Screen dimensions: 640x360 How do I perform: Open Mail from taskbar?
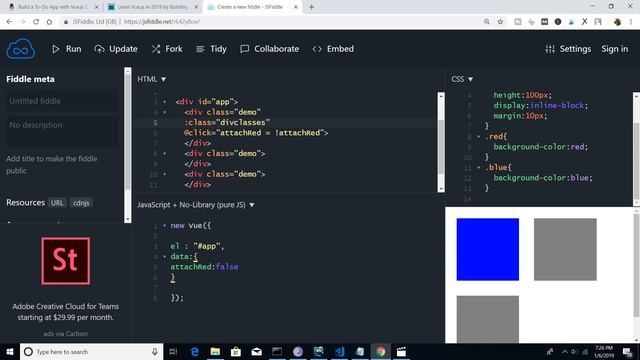[256, 351]
